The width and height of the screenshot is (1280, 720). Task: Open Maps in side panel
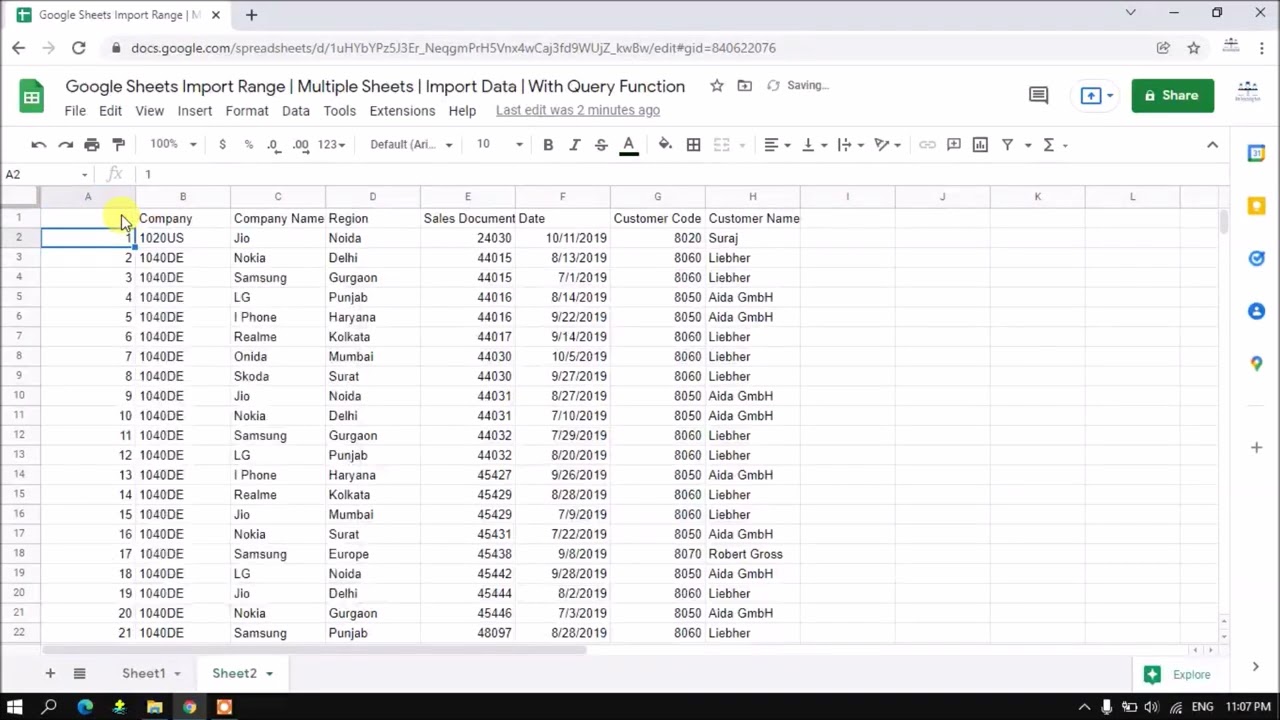coord(1256,364)
